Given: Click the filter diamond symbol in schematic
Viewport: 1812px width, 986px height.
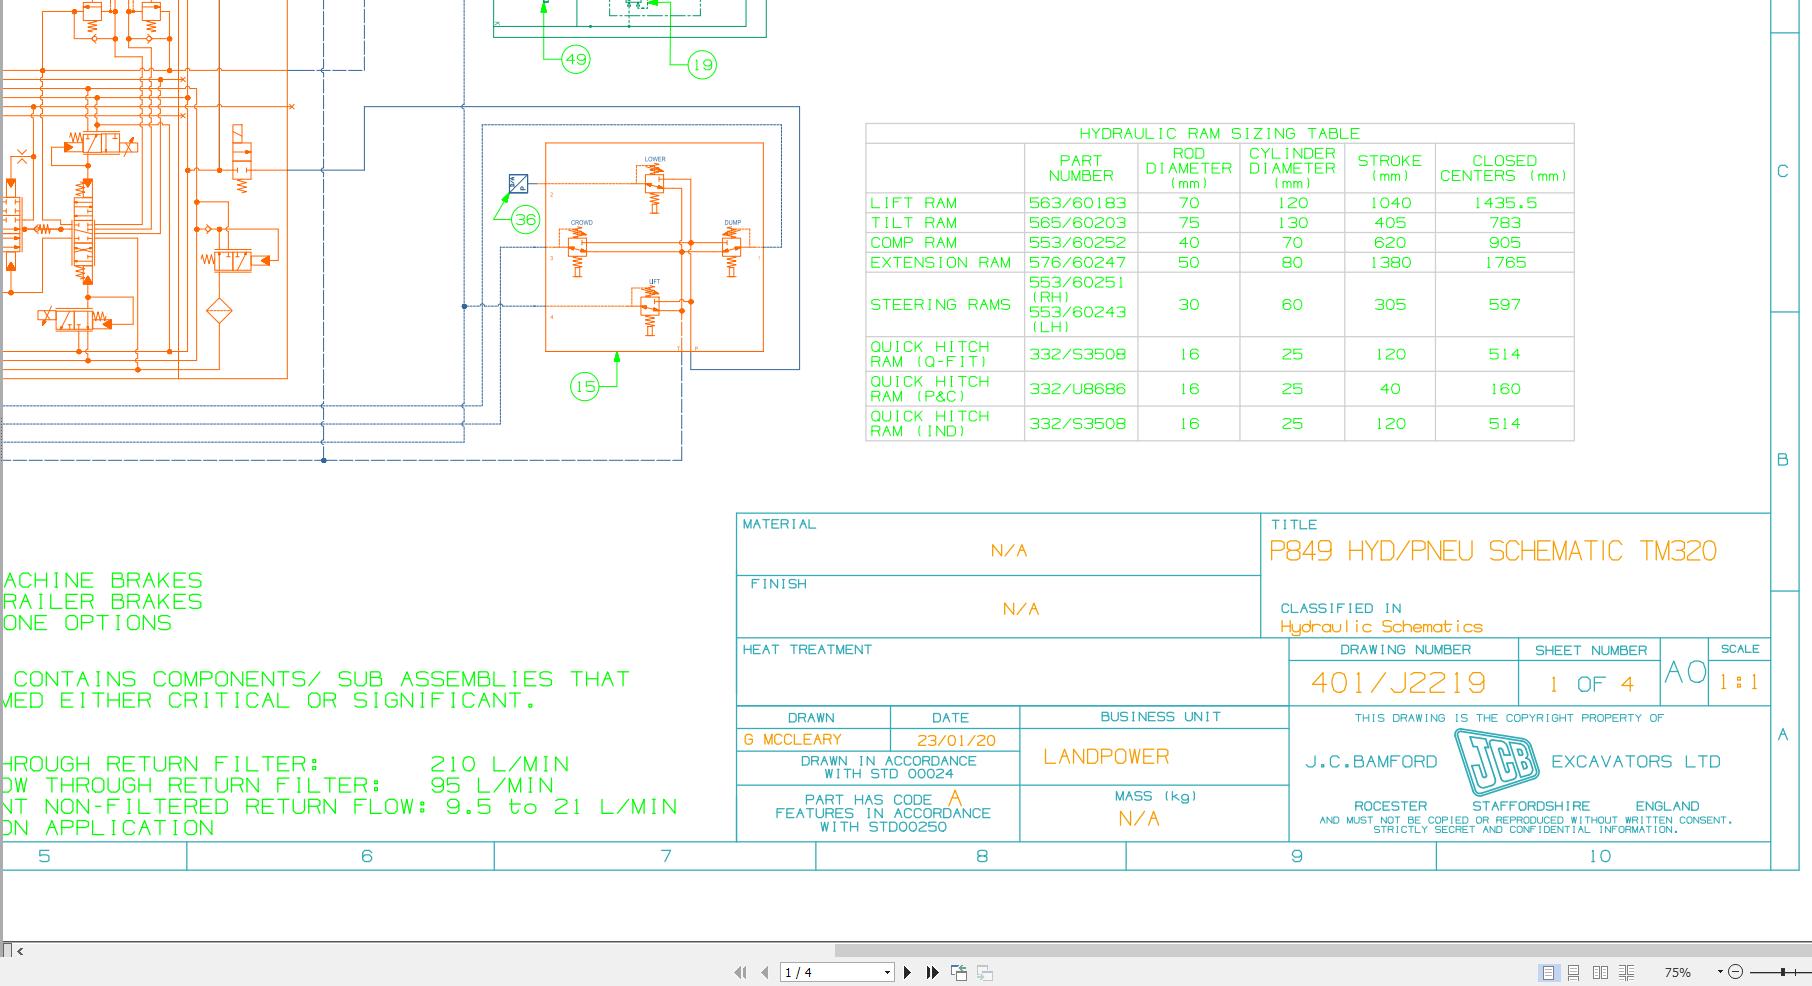Looking at the screenshot, I should click(218, 310).
